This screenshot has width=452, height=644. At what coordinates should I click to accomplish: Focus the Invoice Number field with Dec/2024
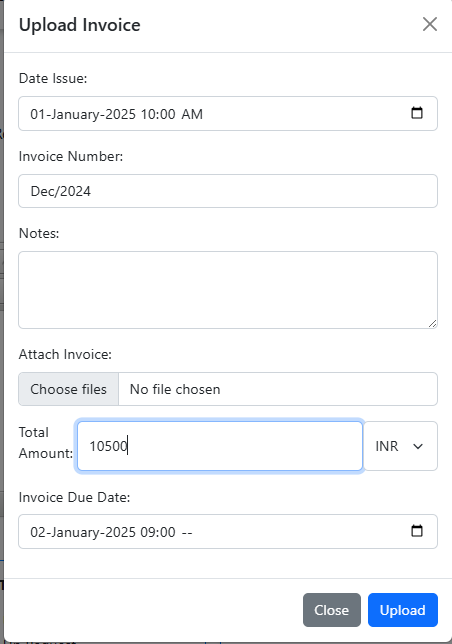[x=228, y=191]
